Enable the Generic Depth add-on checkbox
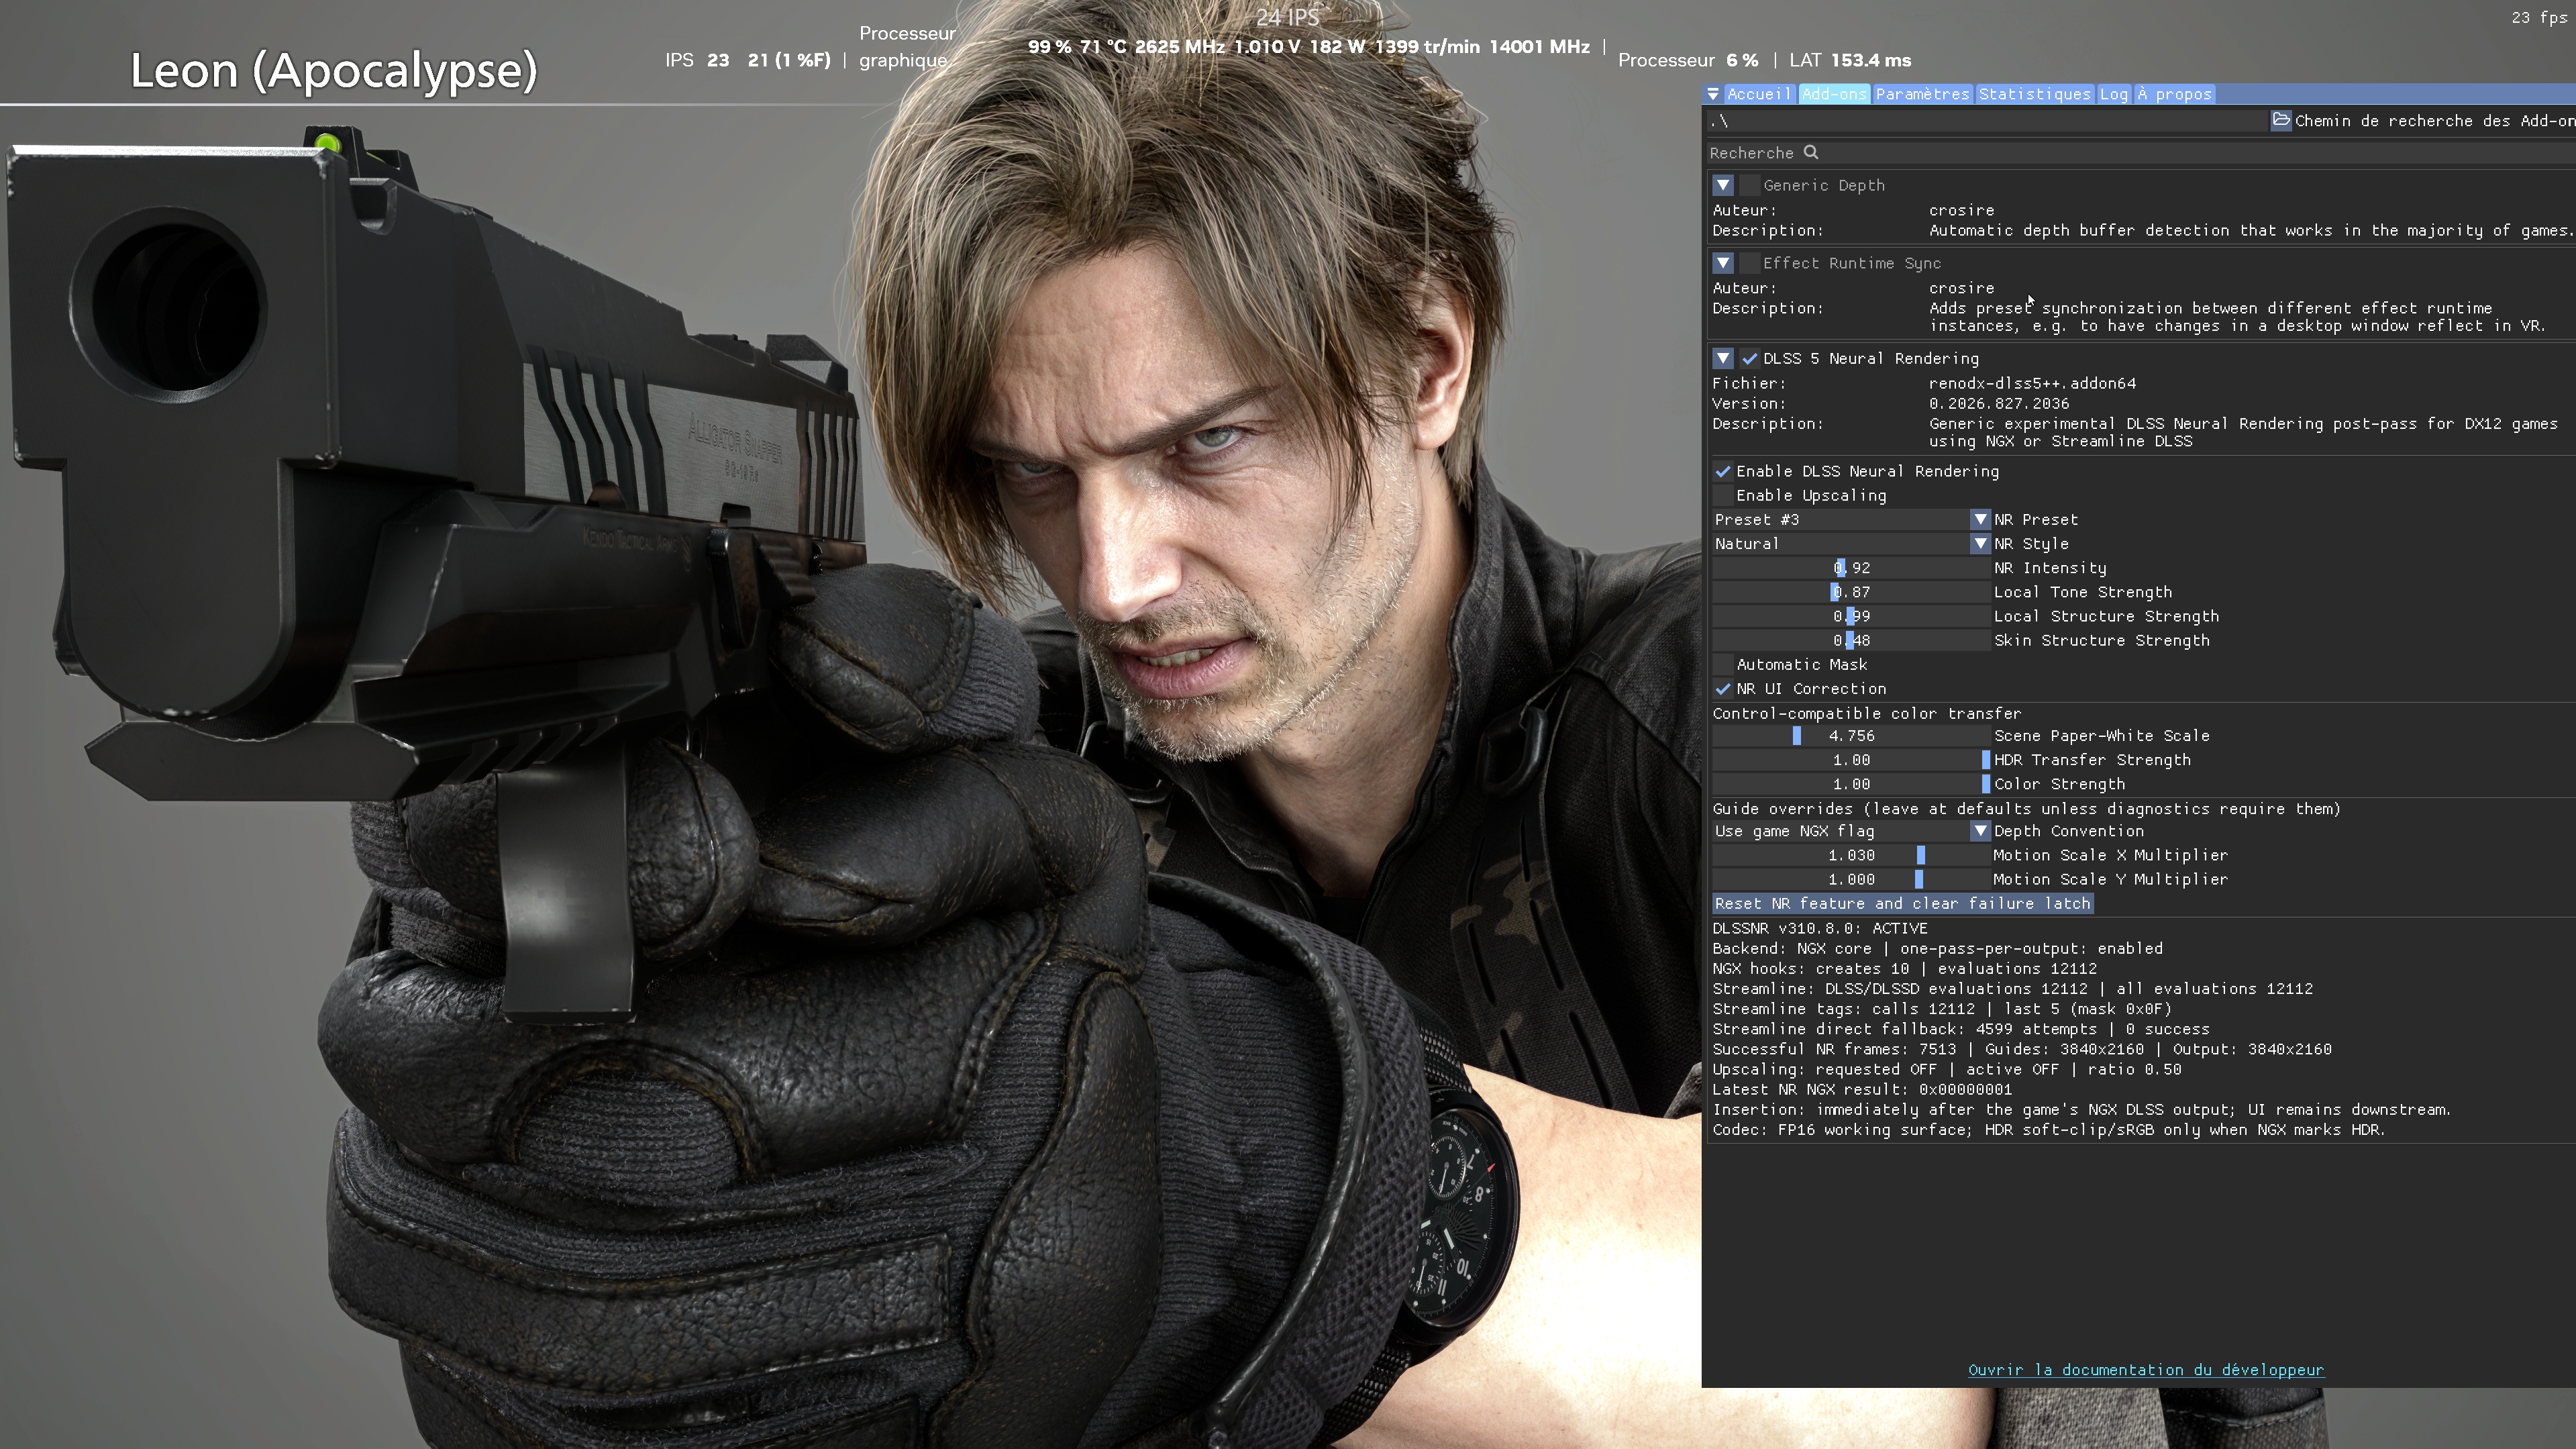This screenshot has width=2576, height=1449. [1749, 185]
